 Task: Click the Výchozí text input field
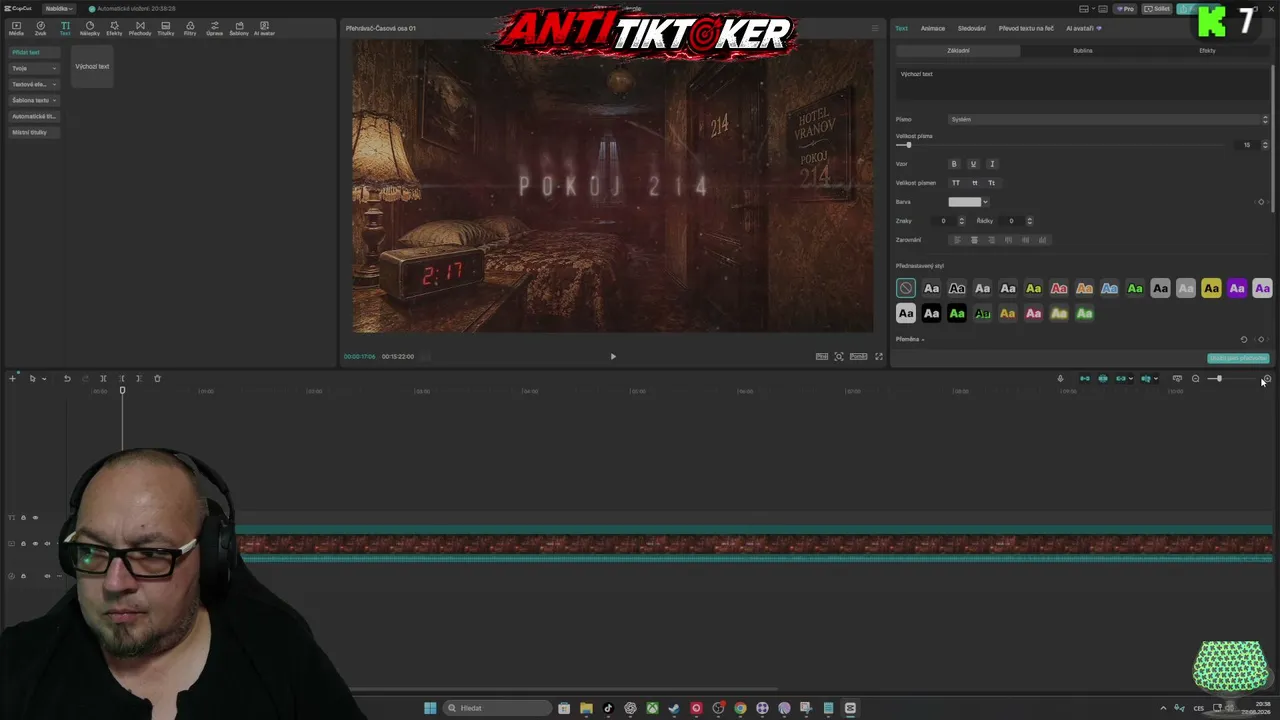[x=1083, y=84]
